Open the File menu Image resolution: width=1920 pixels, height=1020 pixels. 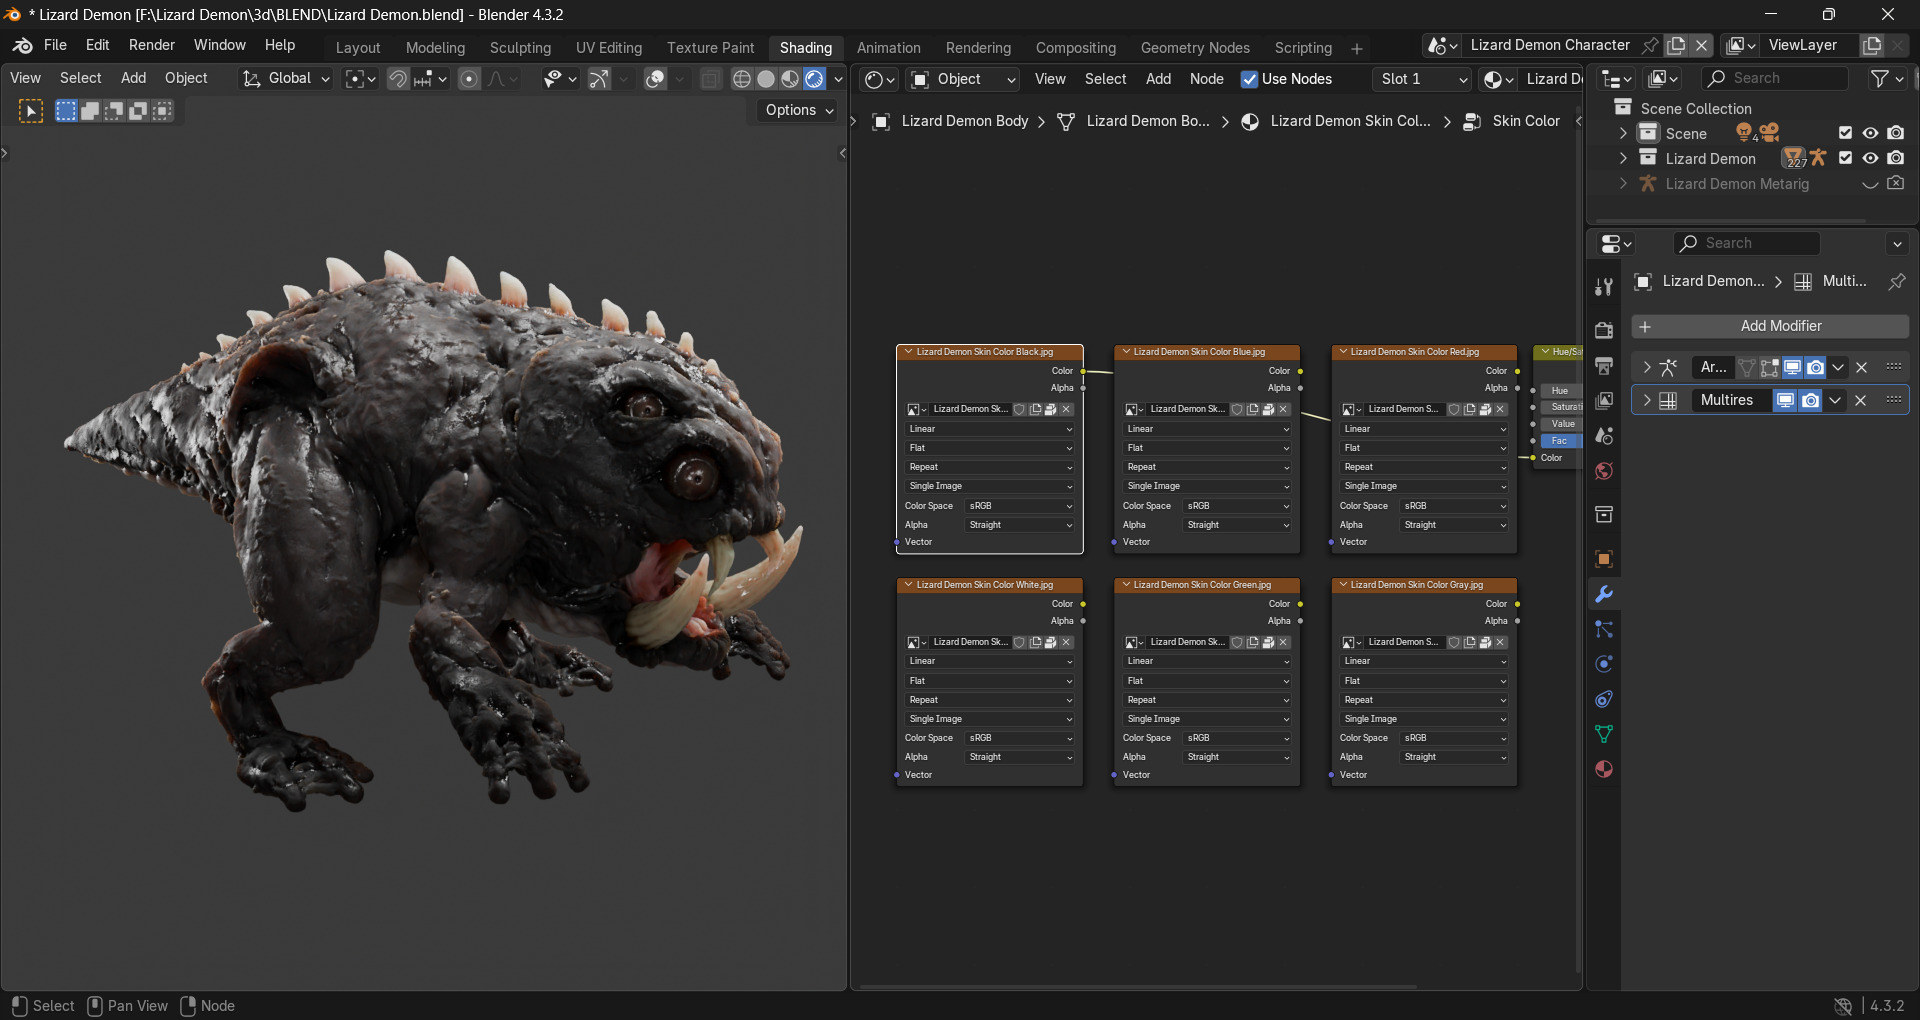(x=55, y=45)
